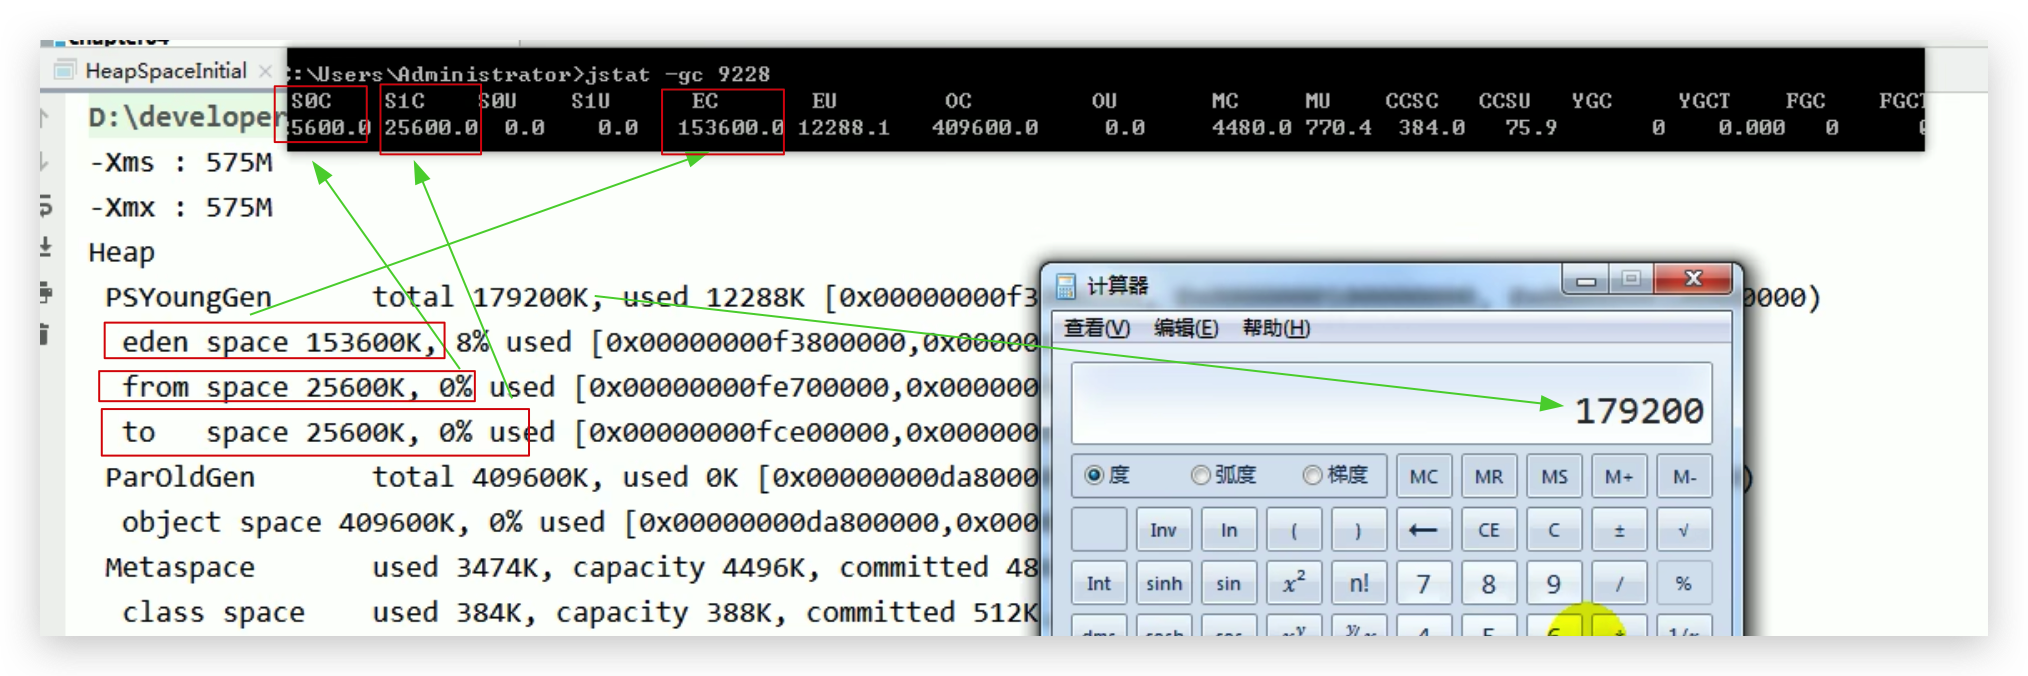The image size is (2028, 676).
Task: Click the calculator display showing 179200
Action: pos(1390,405)
